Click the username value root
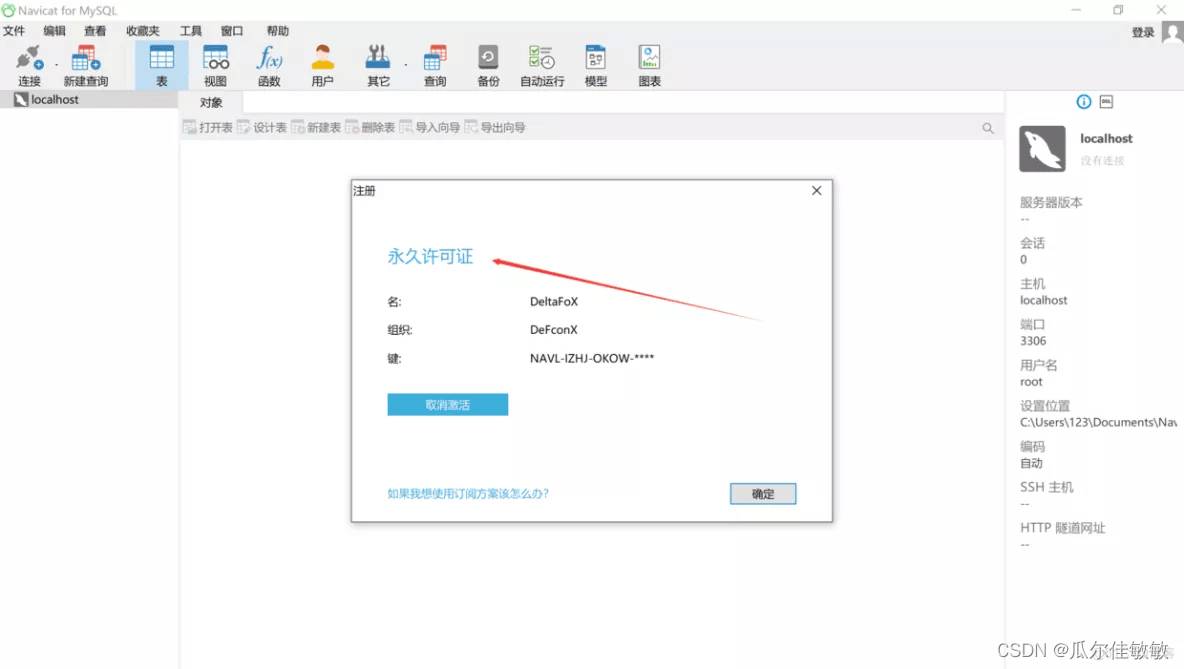Image resolution: width=1184 pixels, height=669 pixels. (x=1031, y=382)
